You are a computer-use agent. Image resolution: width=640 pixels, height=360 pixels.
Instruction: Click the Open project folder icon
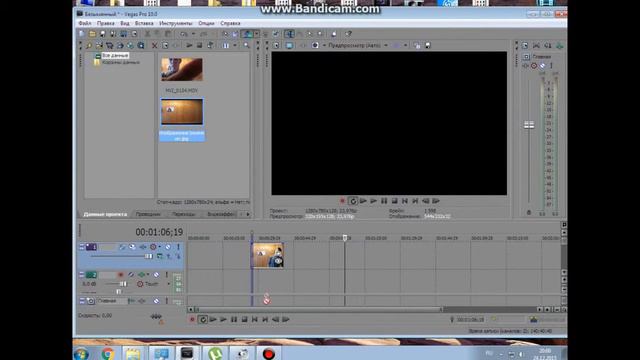click(x=92, y=34)
